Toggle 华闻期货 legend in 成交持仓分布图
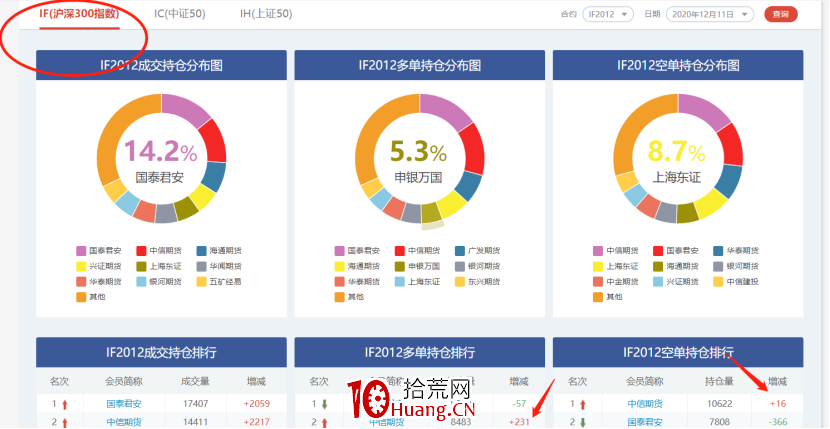The height and width of the screenshot is (429, 830). [219, 266]
